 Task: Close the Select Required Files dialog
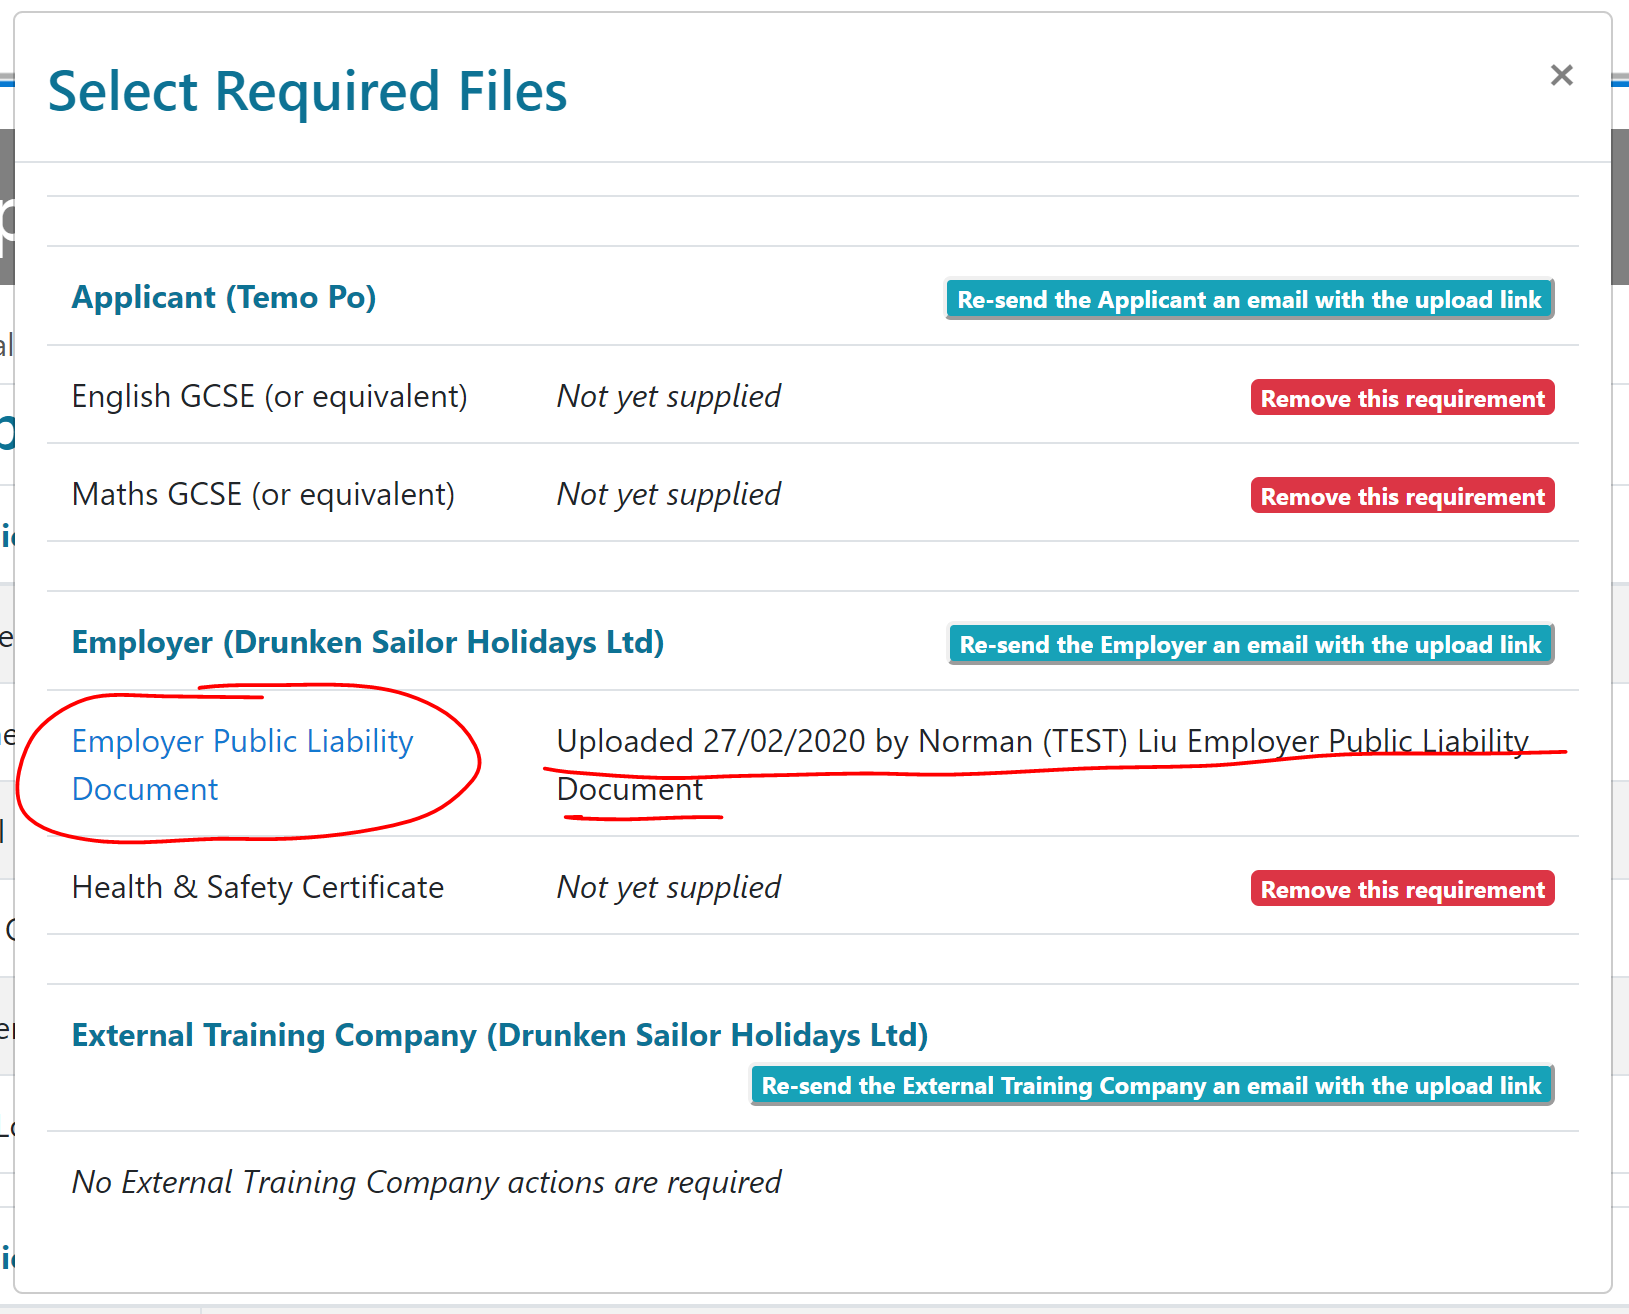pyautogui.click(x=1561, y=76)
